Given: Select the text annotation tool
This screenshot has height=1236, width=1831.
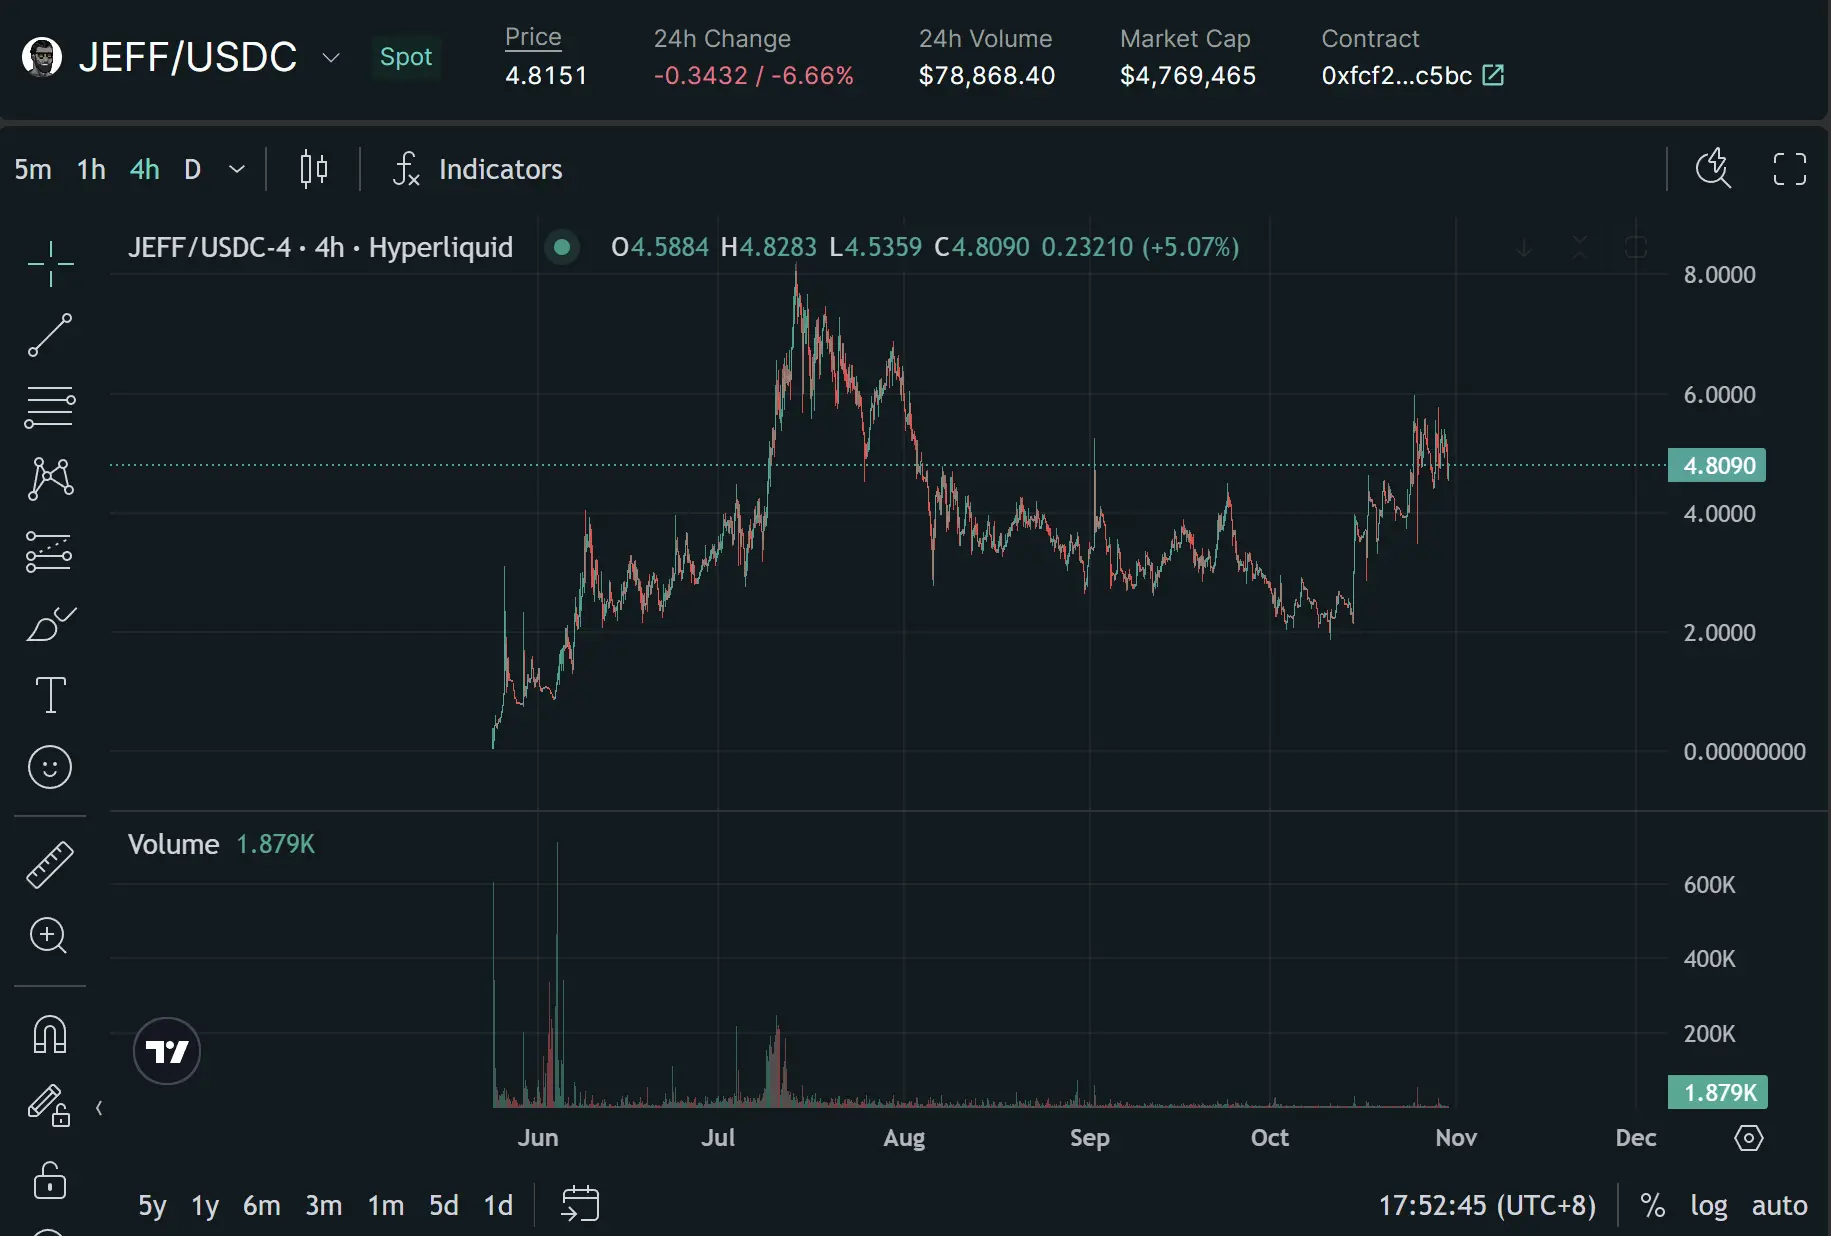Looking at the screenshot, I should (x=50, y=695).
